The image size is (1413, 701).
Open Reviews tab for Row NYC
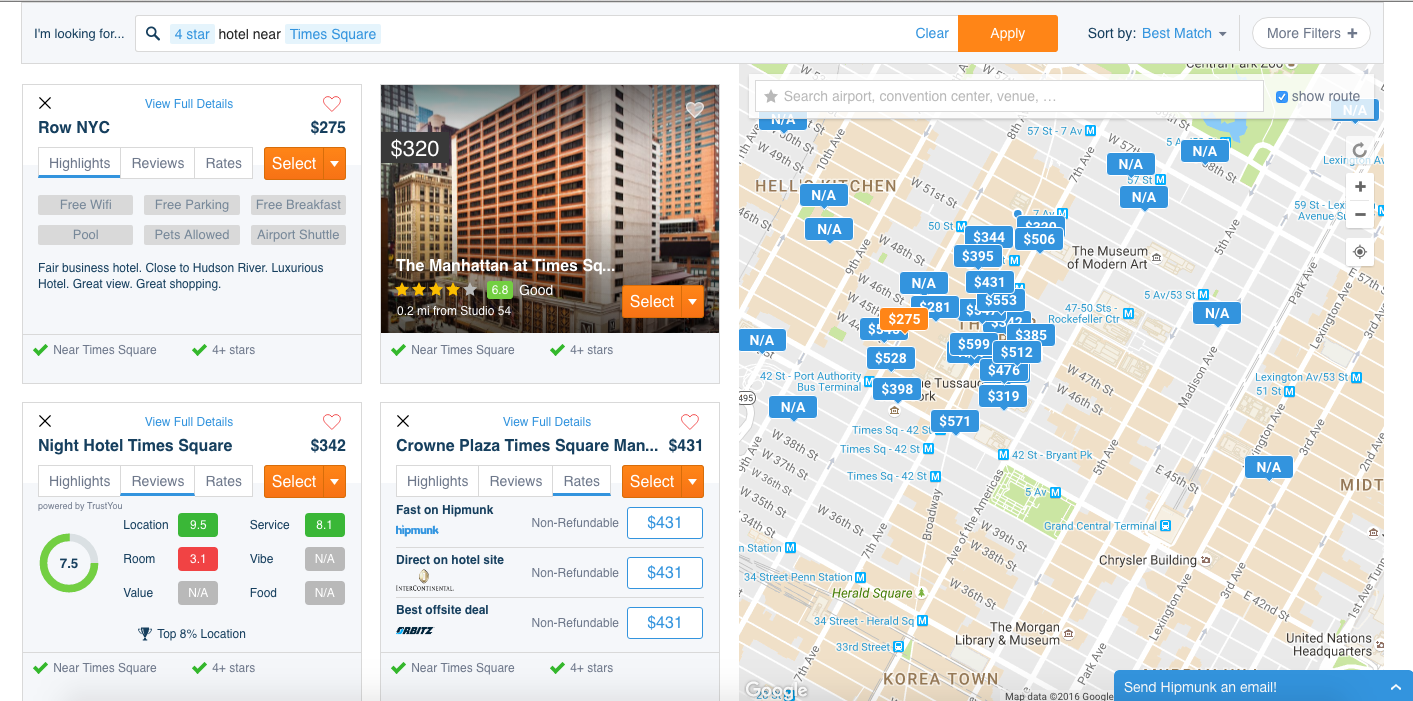158,163
